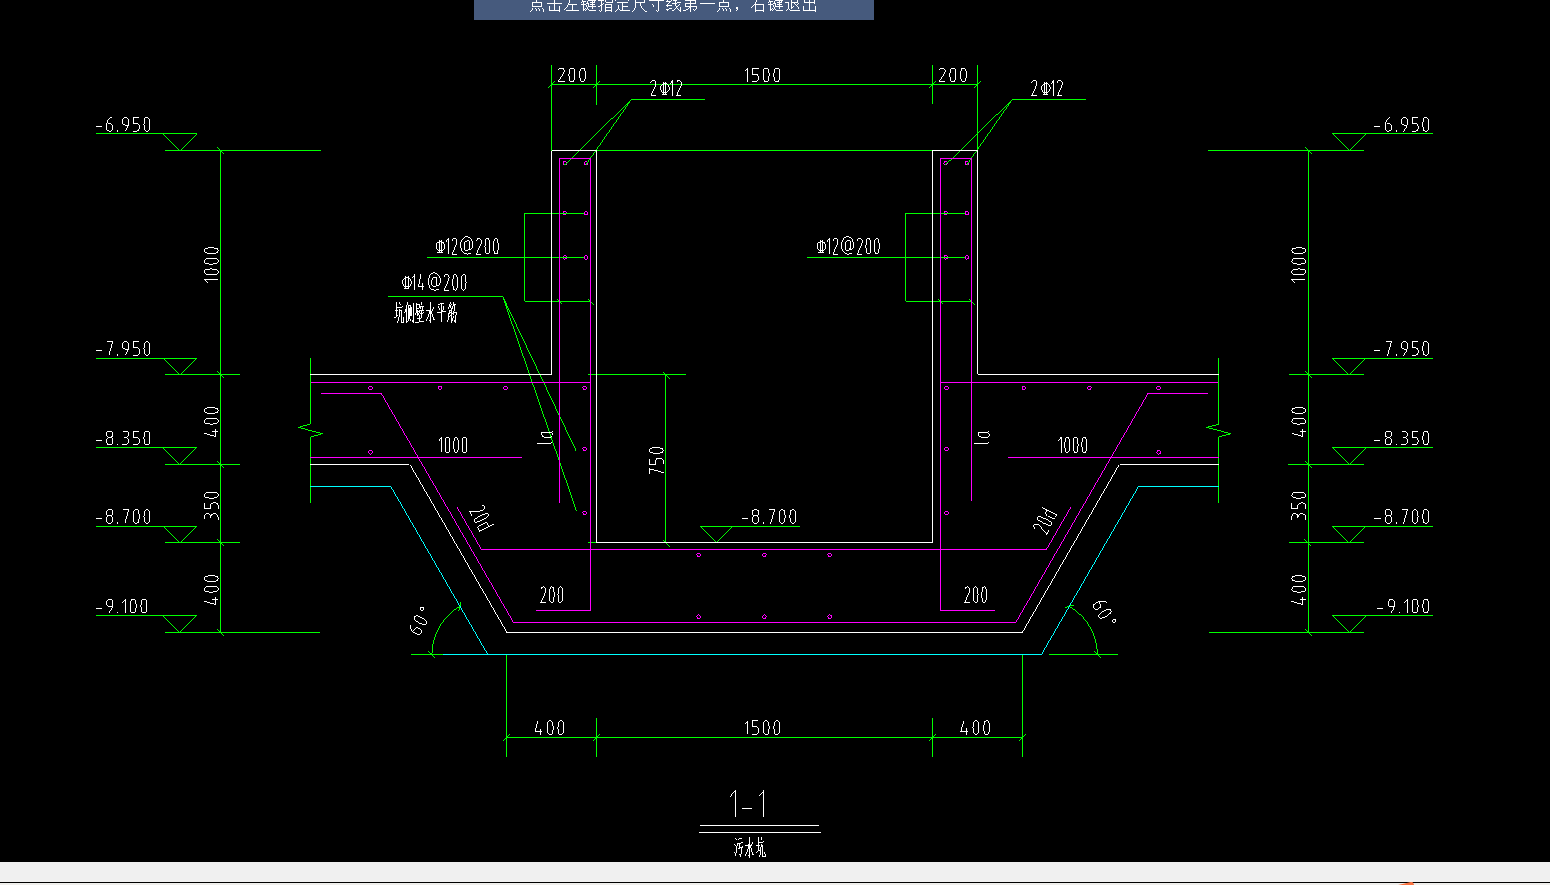Viewport: 1550px width, 885px height.
Task: Click top "200" dimension over left wall
Action: click(572, 75)
